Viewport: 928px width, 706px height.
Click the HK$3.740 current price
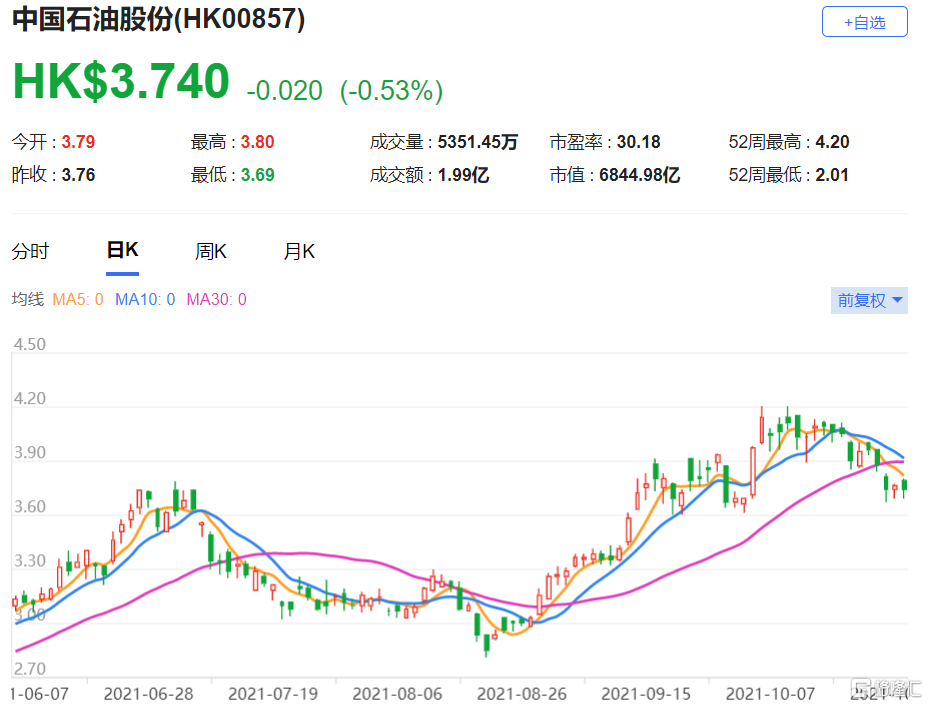click(x=121, y=81)
